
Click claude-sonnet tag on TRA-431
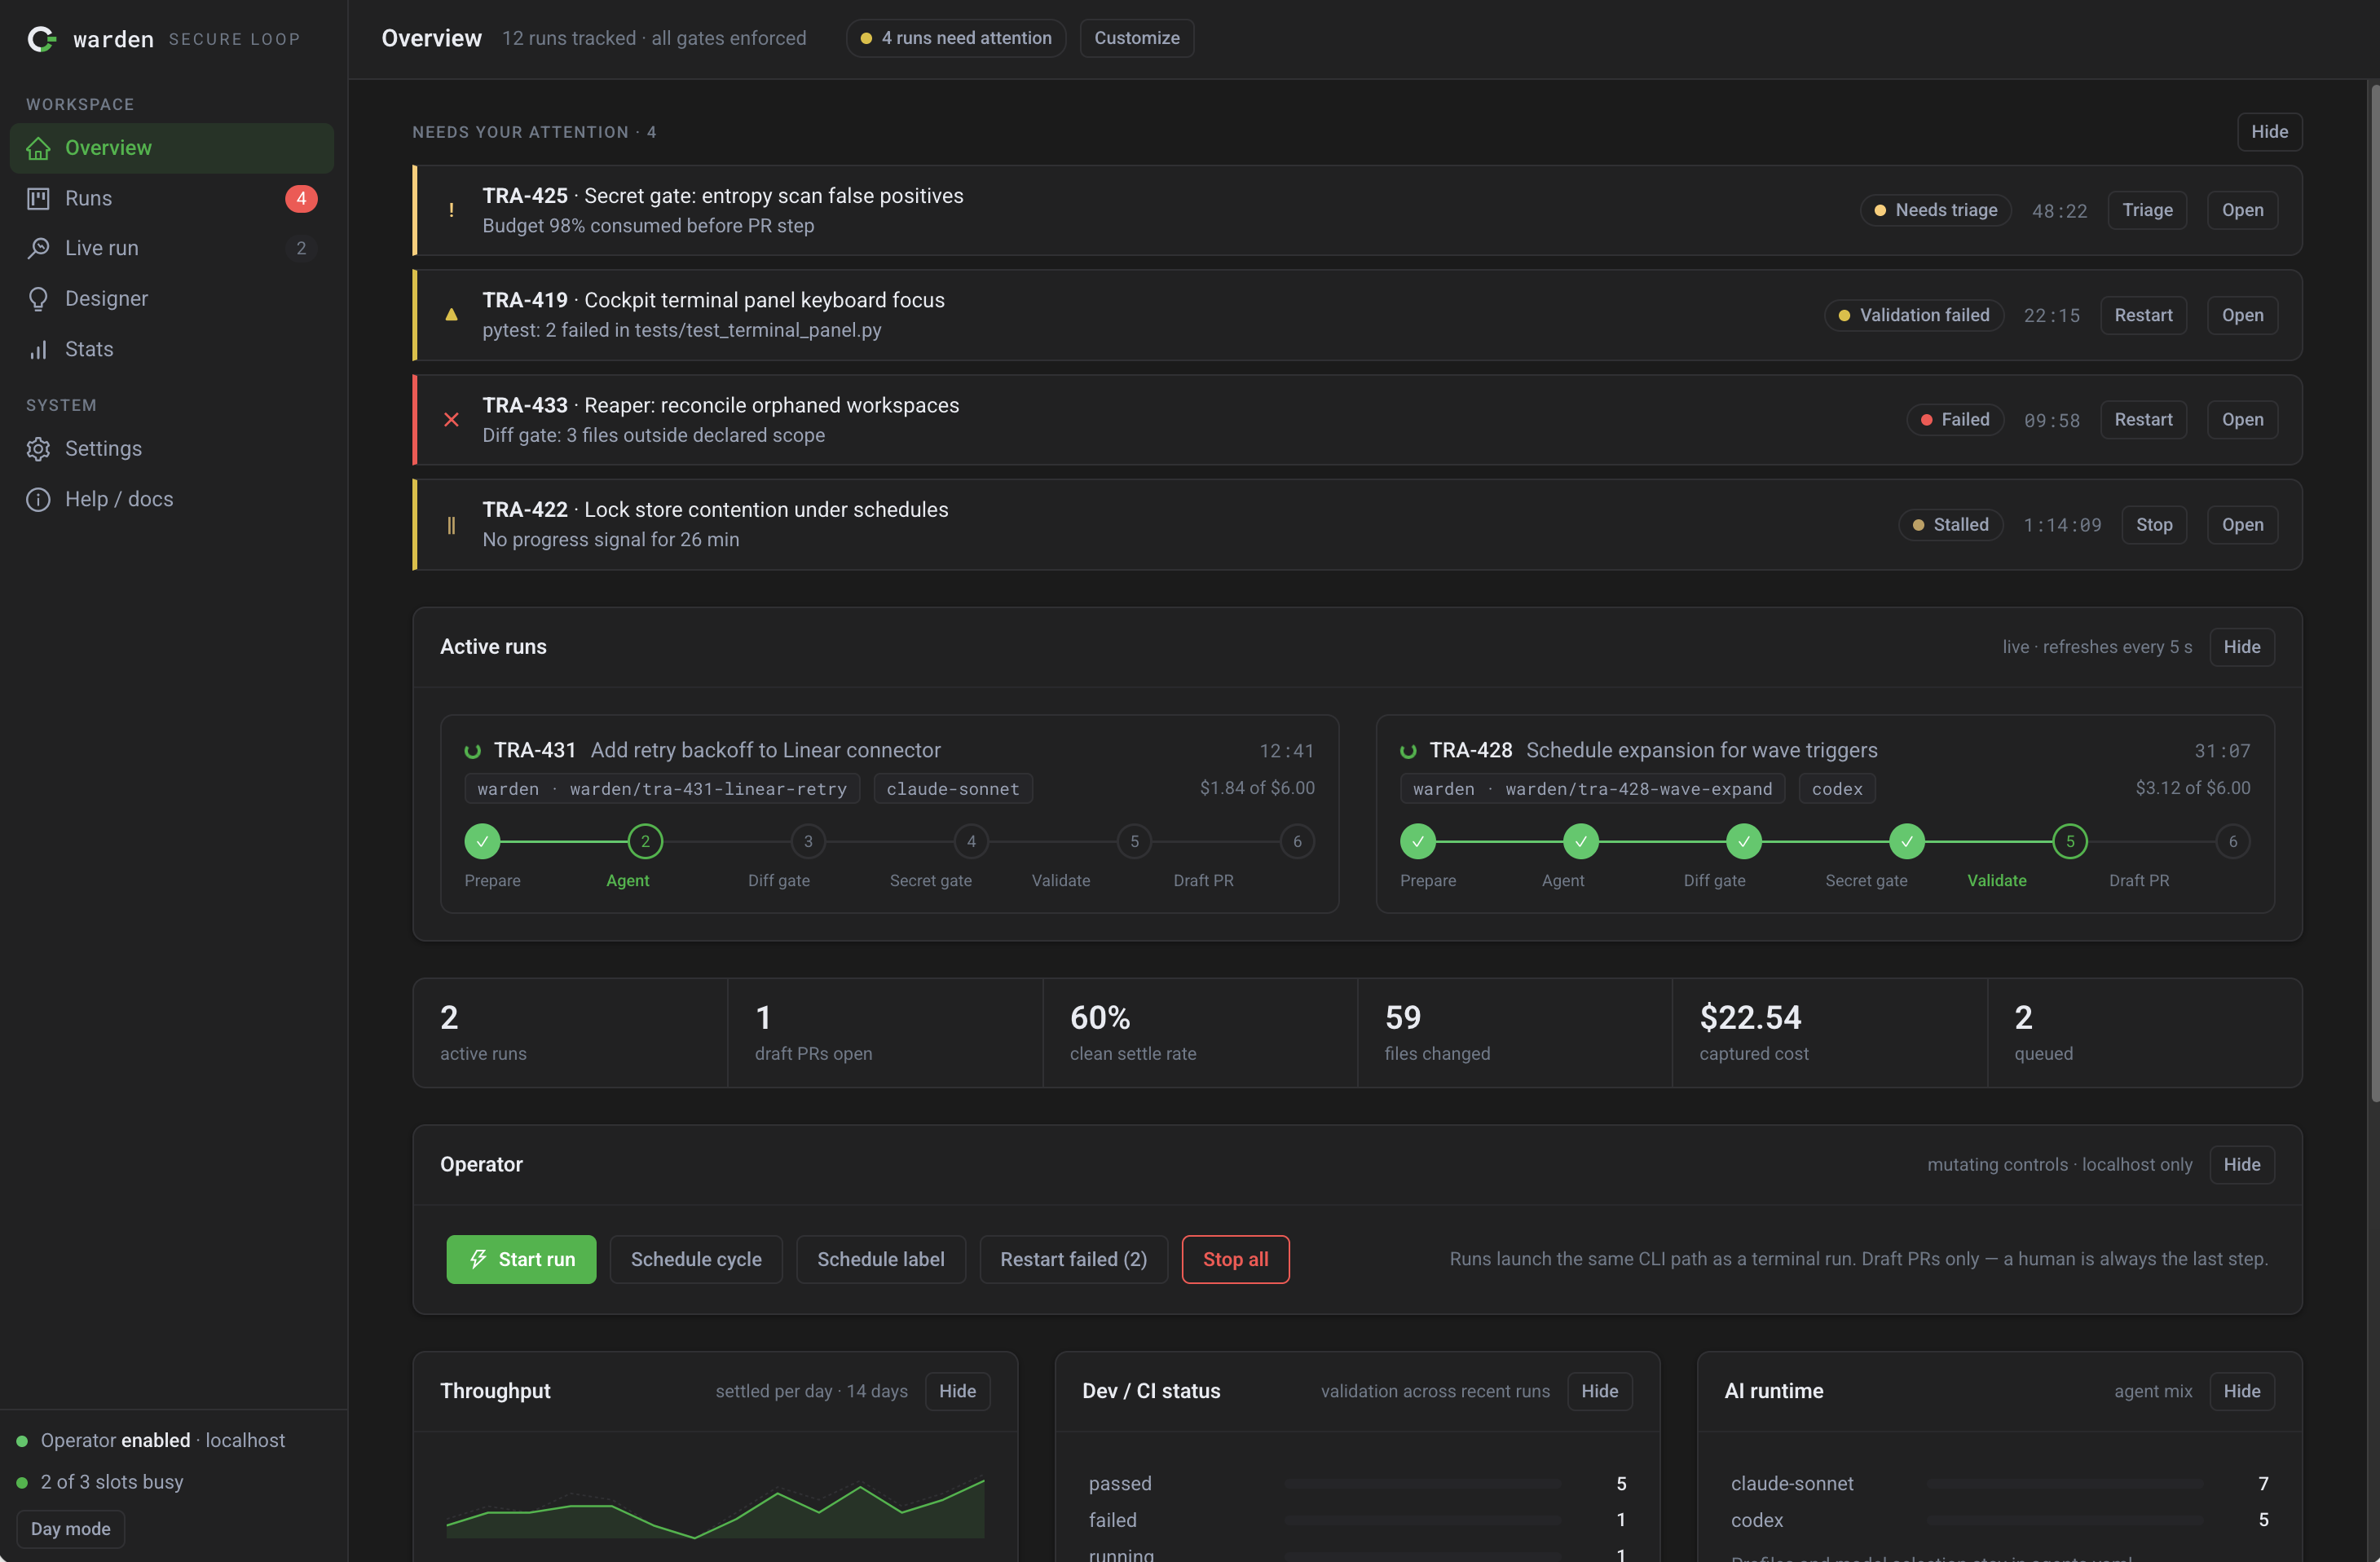coord(952,789)
